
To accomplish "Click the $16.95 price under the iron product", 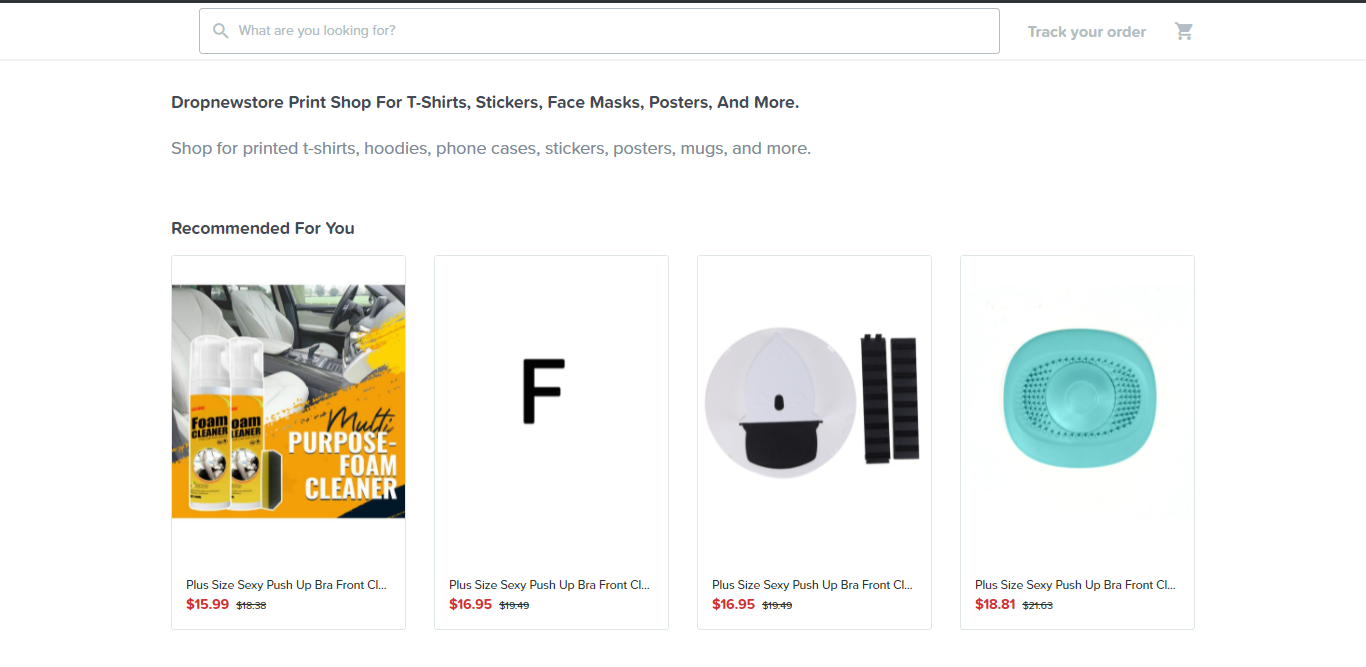I will coord(733,604).
